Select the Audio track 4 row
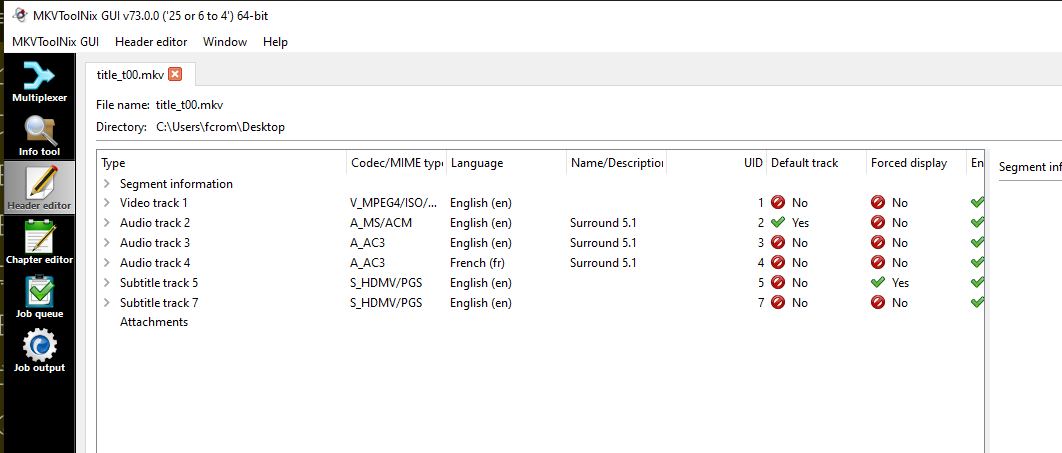This screenshot has width=1062, height=453. click(x=540, y=263)
